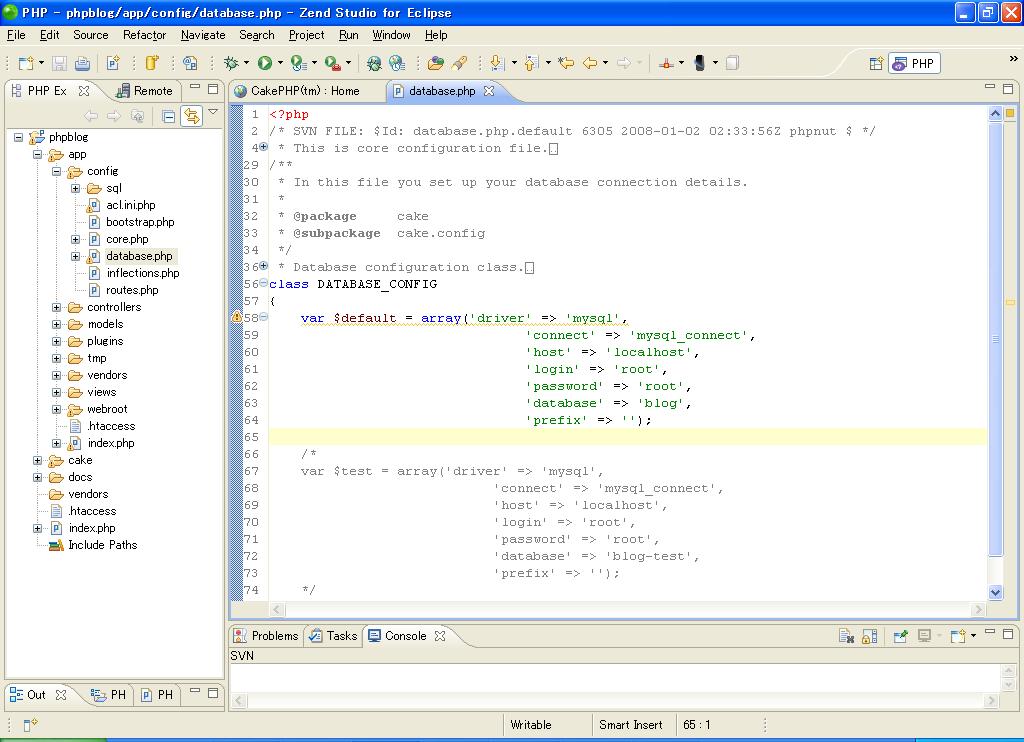Open the Refactor menu
Image resolution: width=1024 pixels, height=742 pixels.
click(x=144, y=35)
